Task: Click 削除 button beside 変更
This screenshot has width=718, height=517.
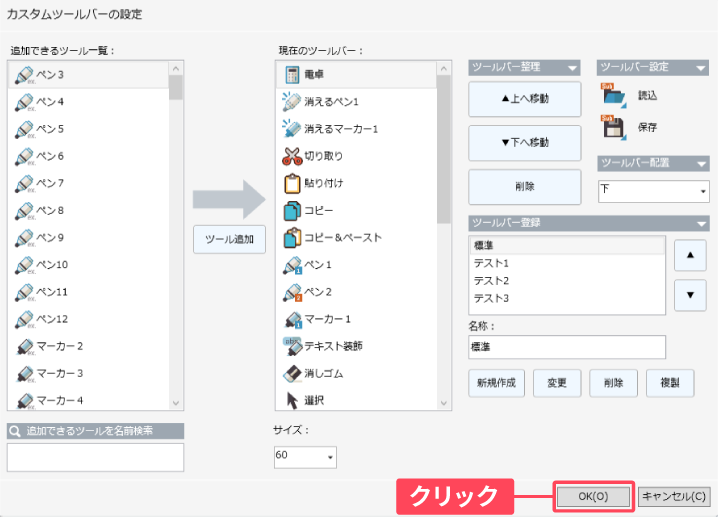Action: [x=613, y=383]
